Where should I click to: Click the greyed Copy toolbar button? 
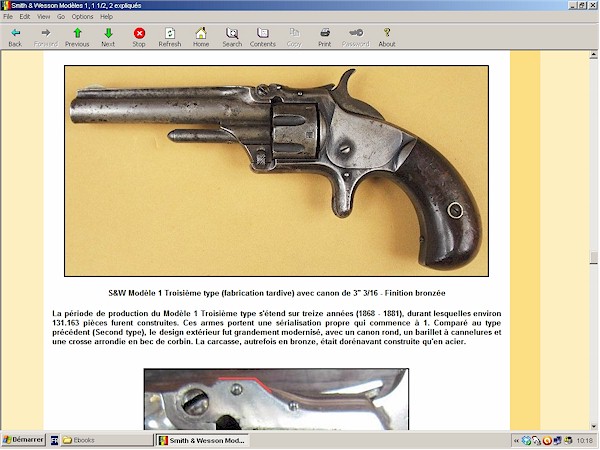294,38
